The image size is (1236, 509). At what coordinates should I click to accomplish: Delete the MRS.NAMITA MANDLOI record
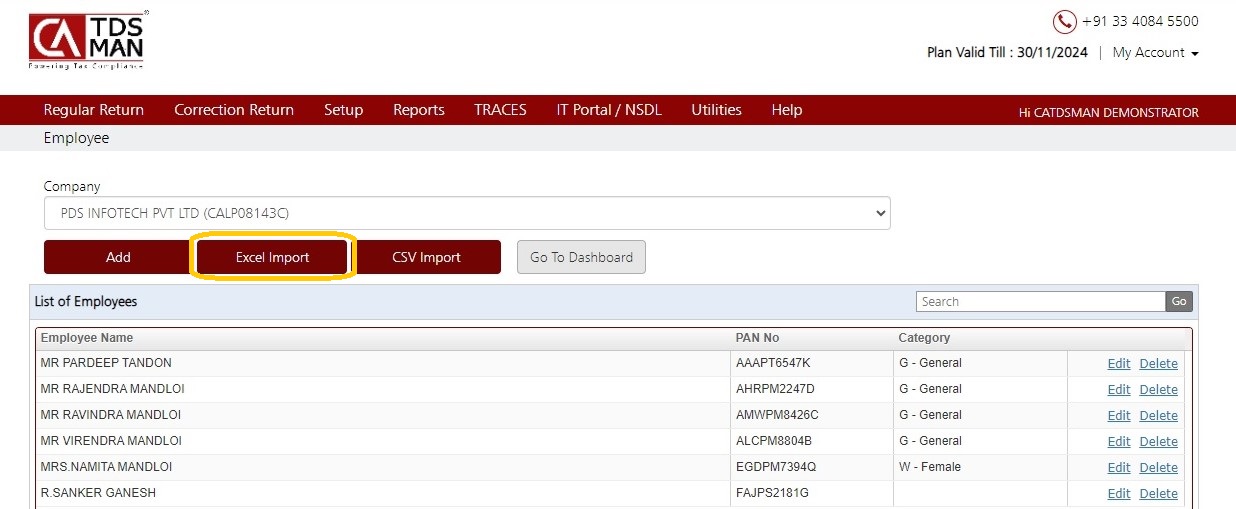(x=1159, y=468)
